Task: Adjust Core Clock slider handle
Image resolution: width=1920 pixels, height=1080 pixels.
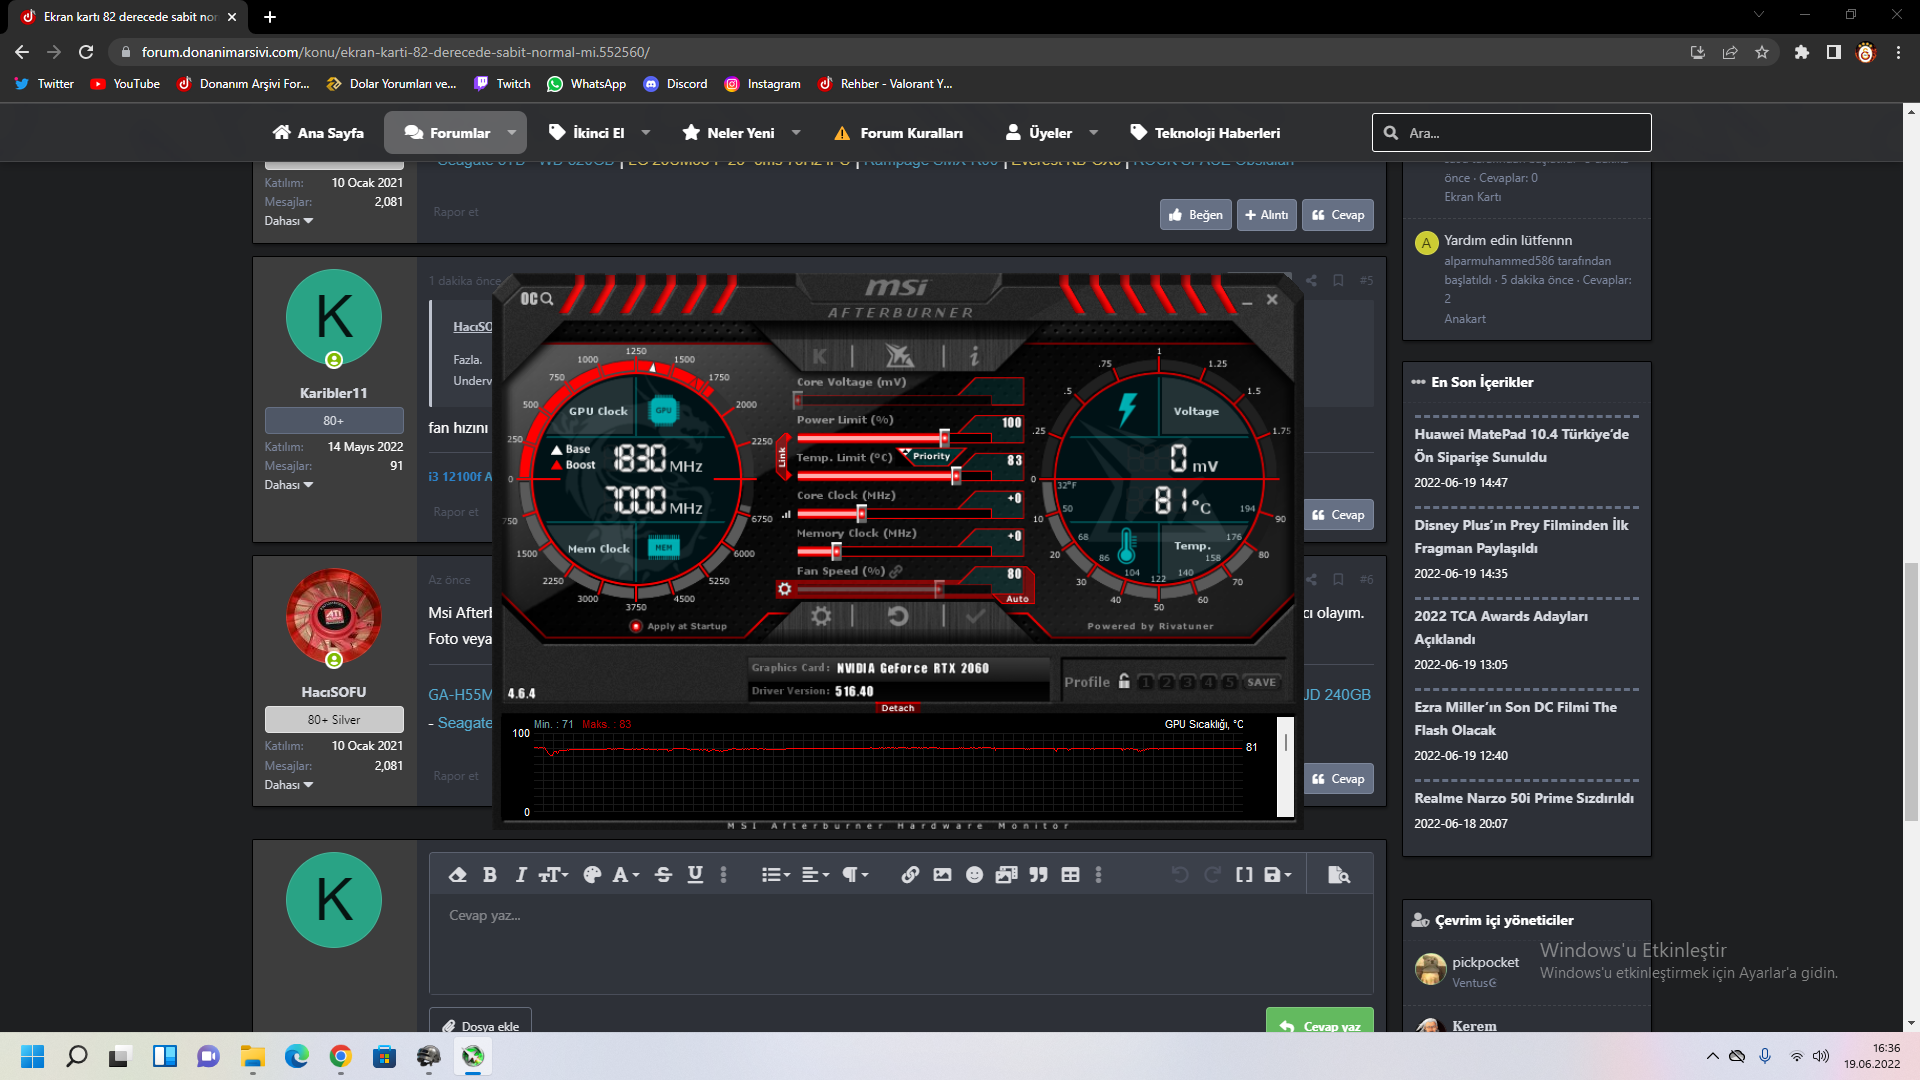Action: click(x=861, y=514)
